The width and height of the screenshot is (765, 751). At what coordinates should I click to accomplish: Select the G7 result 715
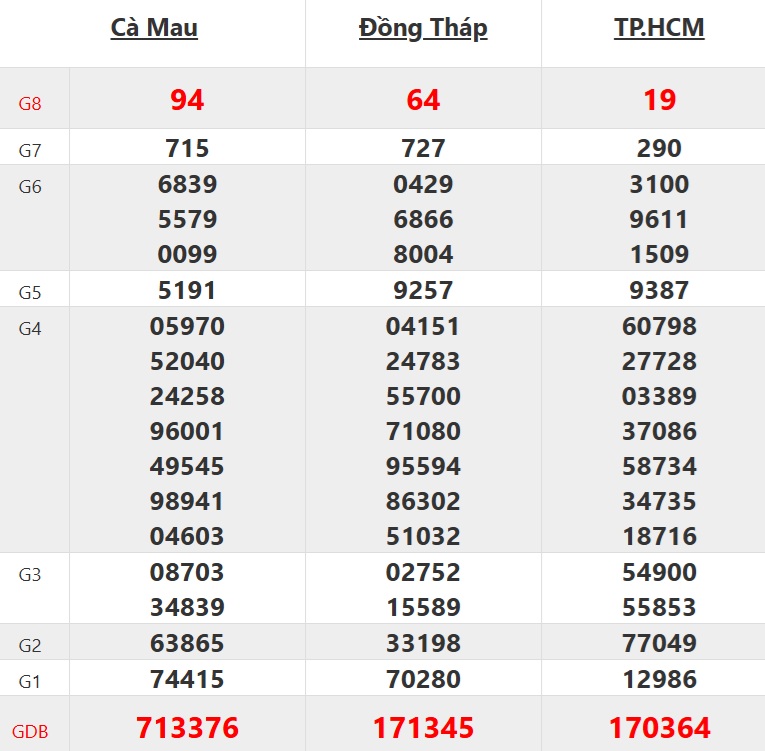187,149
